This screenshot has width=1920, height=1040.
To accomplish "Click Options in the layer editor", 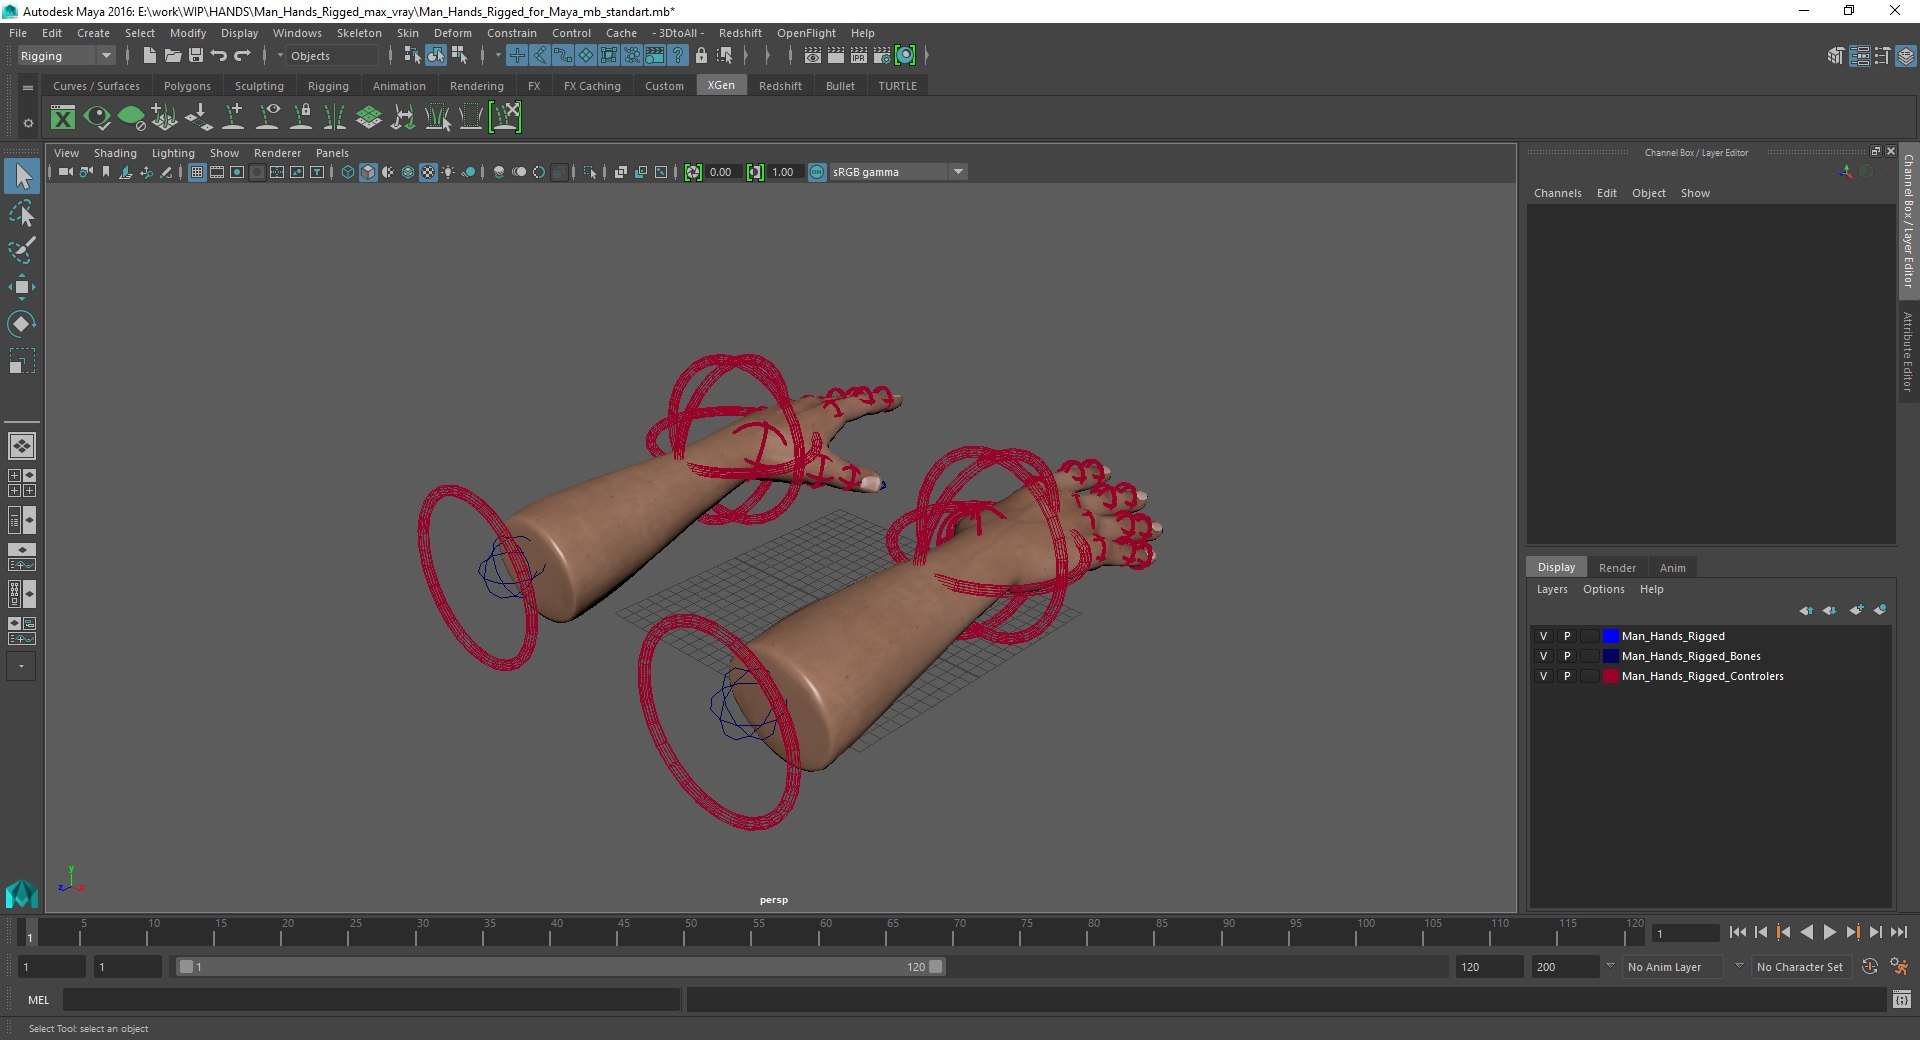I will coord(1603,589).
